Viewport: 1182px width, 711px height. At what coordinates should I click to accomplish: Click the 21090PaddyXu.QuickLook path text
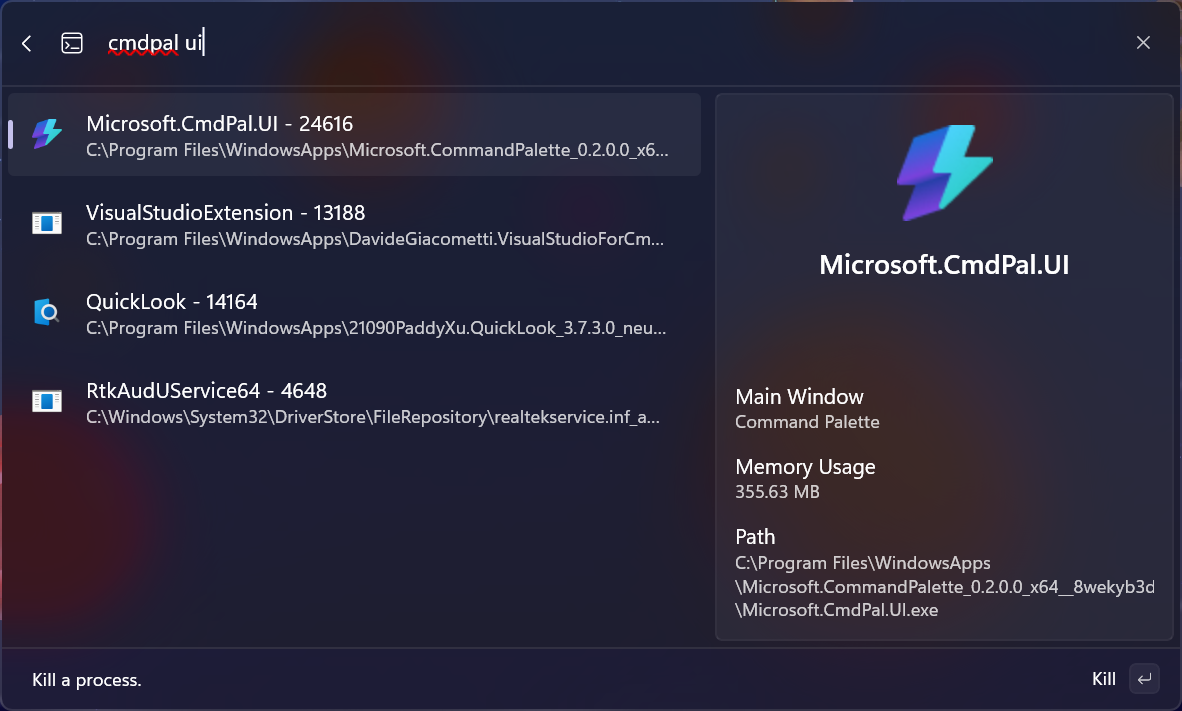[376, 328]
